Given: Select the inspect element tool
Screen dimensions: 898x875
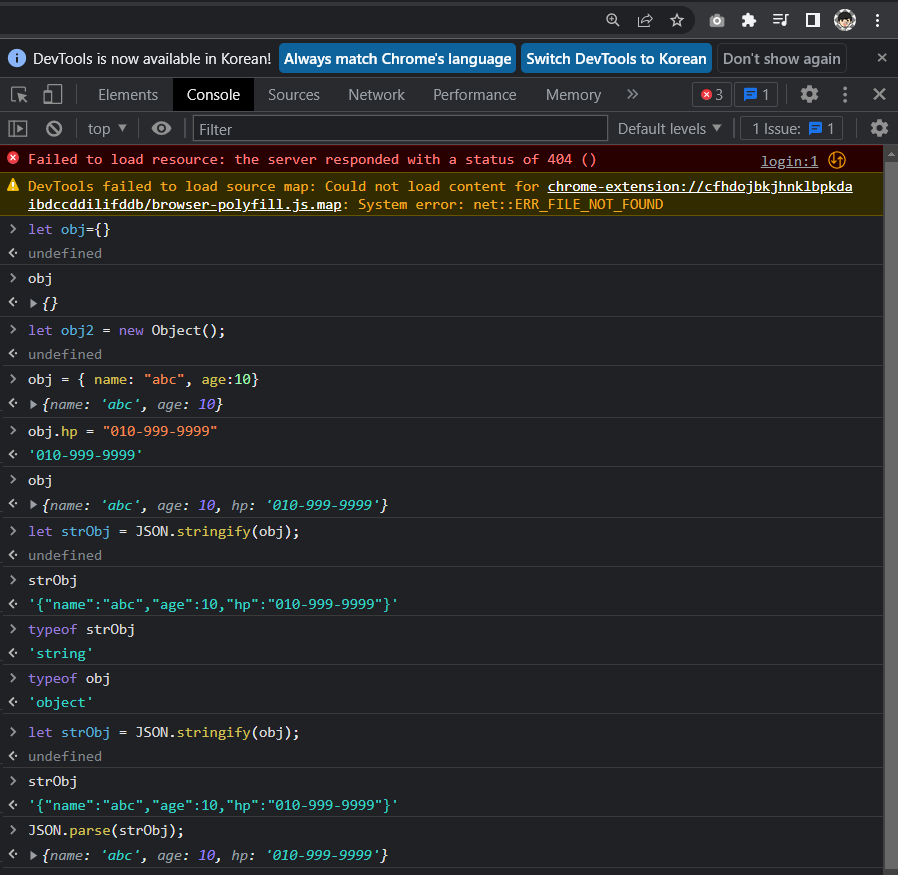Looking at the screenshot, I should pos(17,94).
